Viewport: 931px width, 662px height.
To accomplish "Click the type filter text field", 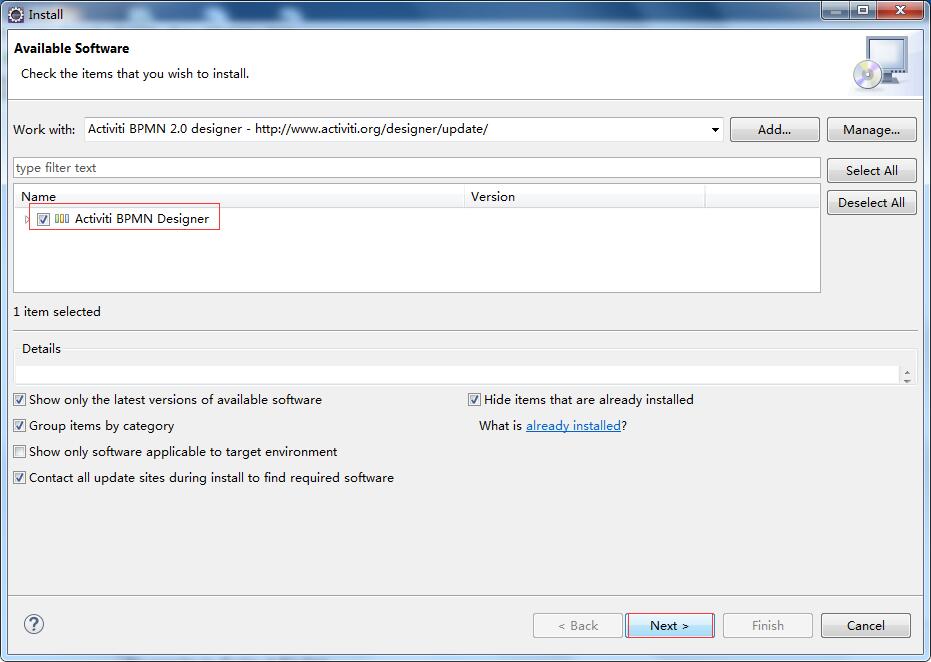I will click(x=417, y=168).
